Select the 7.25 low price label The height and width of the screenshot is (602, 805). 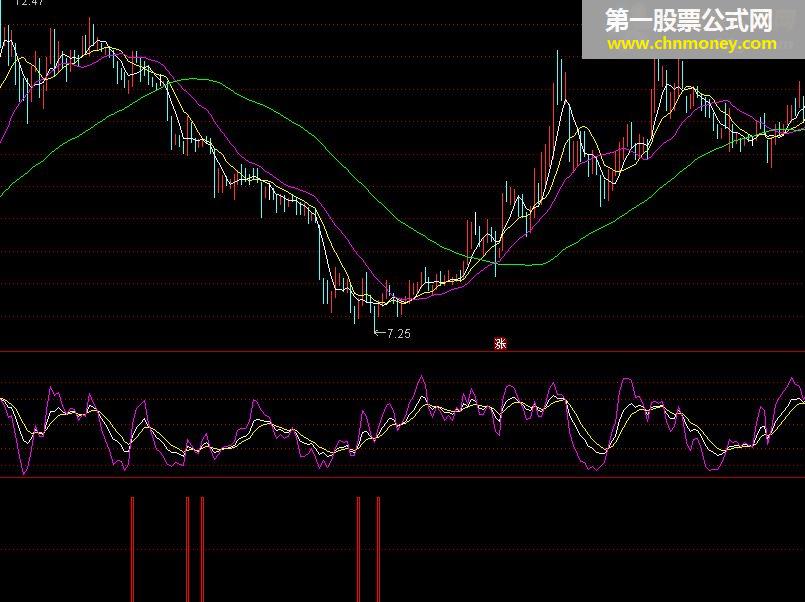pyautogui.click(x=398, y=334)
